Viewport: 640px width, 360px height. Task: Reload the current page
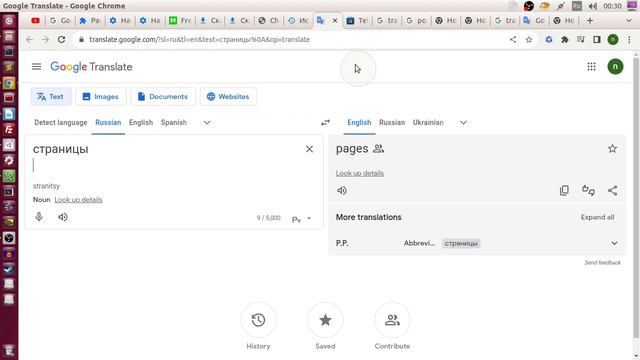pos(61,40)
